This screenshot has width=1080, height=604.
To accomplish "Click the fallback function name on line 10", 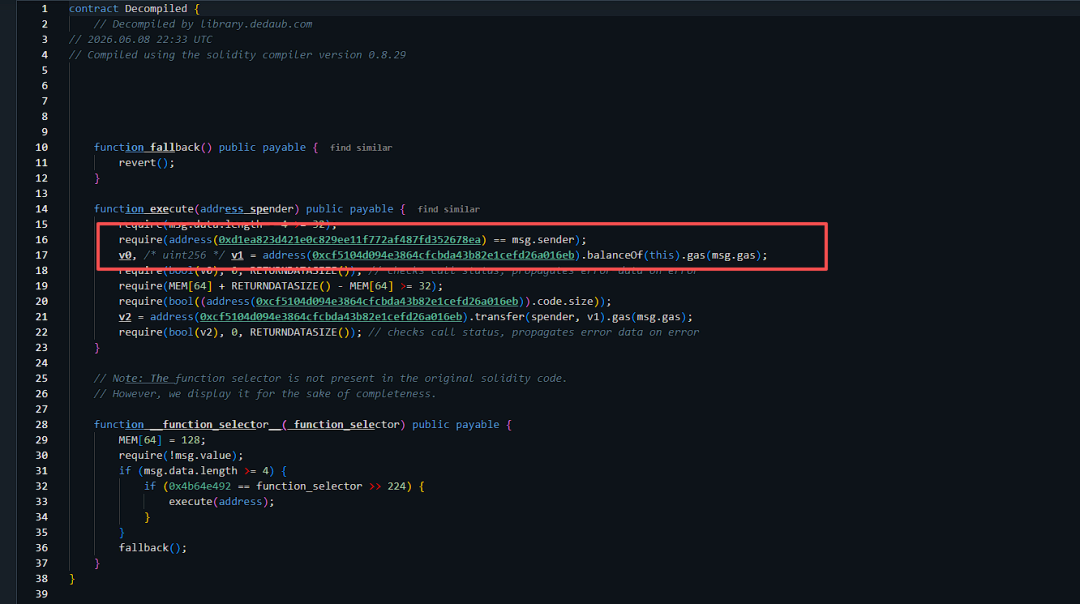I will [175, 147].
